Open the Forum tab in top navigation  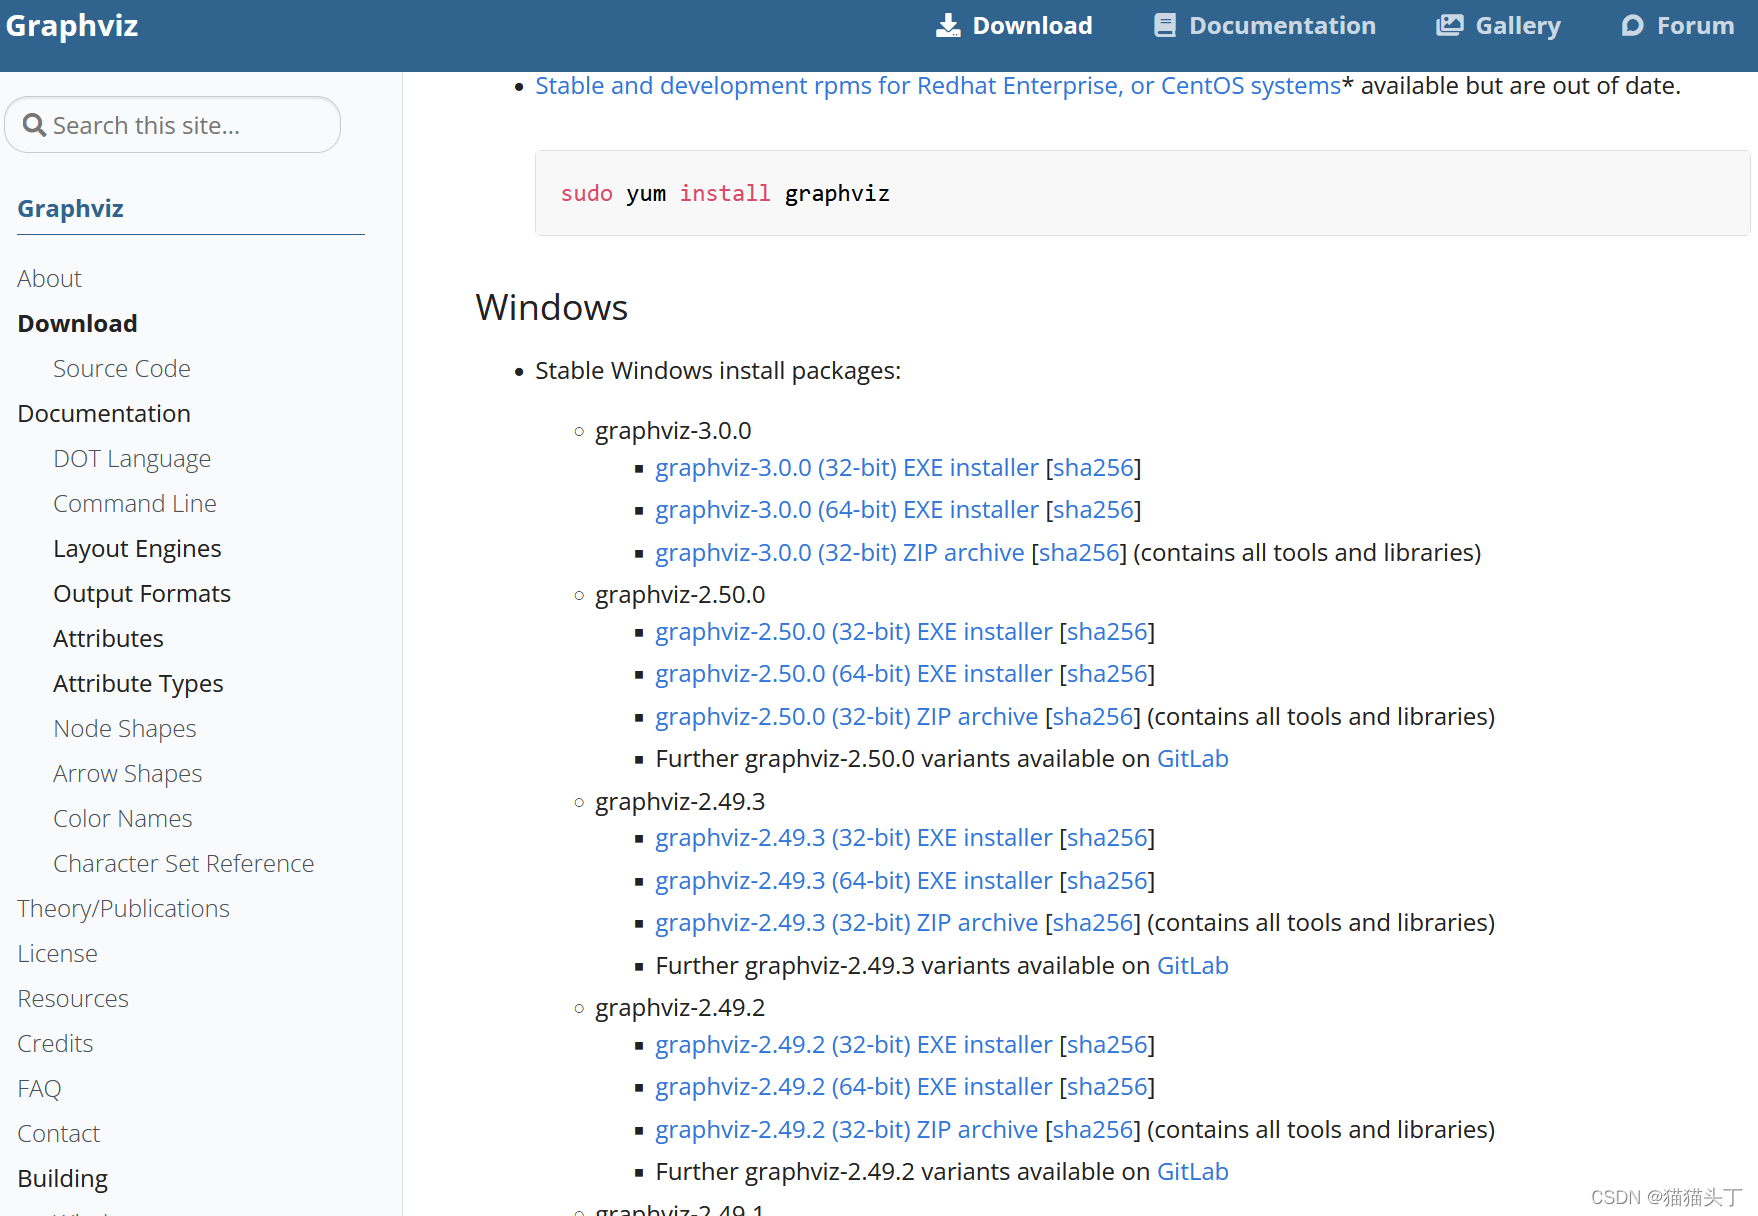pyautogui.click(x=1677, y=26)
